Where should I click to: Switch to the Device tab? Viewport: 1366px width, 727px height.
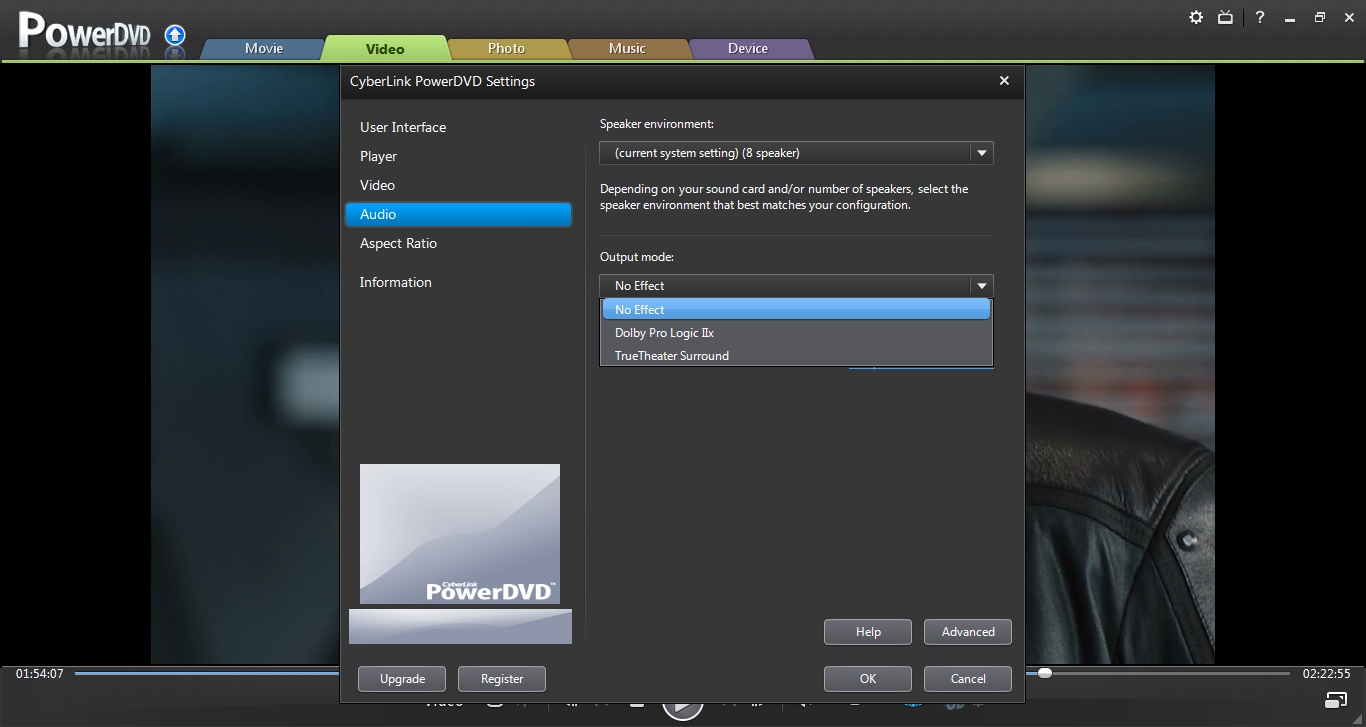pyautogui.click(x=748, y=48)
